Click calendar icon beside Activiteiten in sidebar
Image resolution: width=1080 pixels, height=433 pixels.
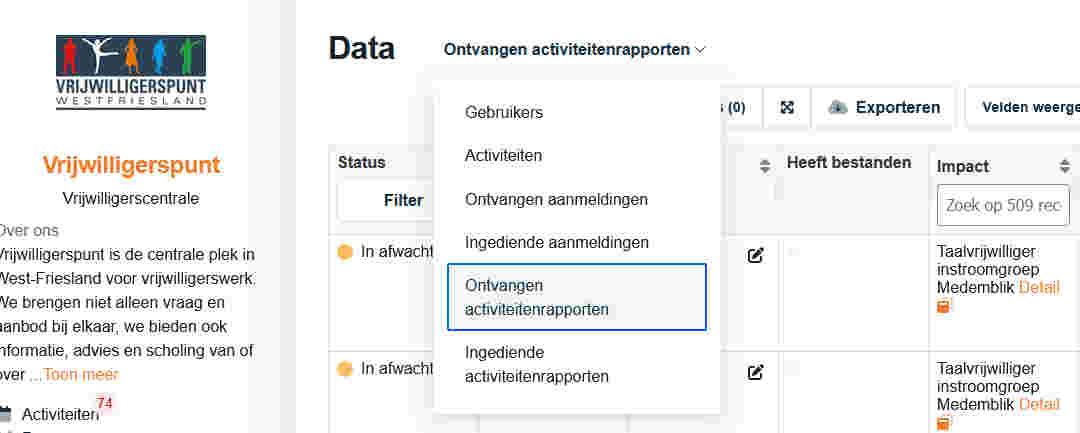tap(6, 413)
